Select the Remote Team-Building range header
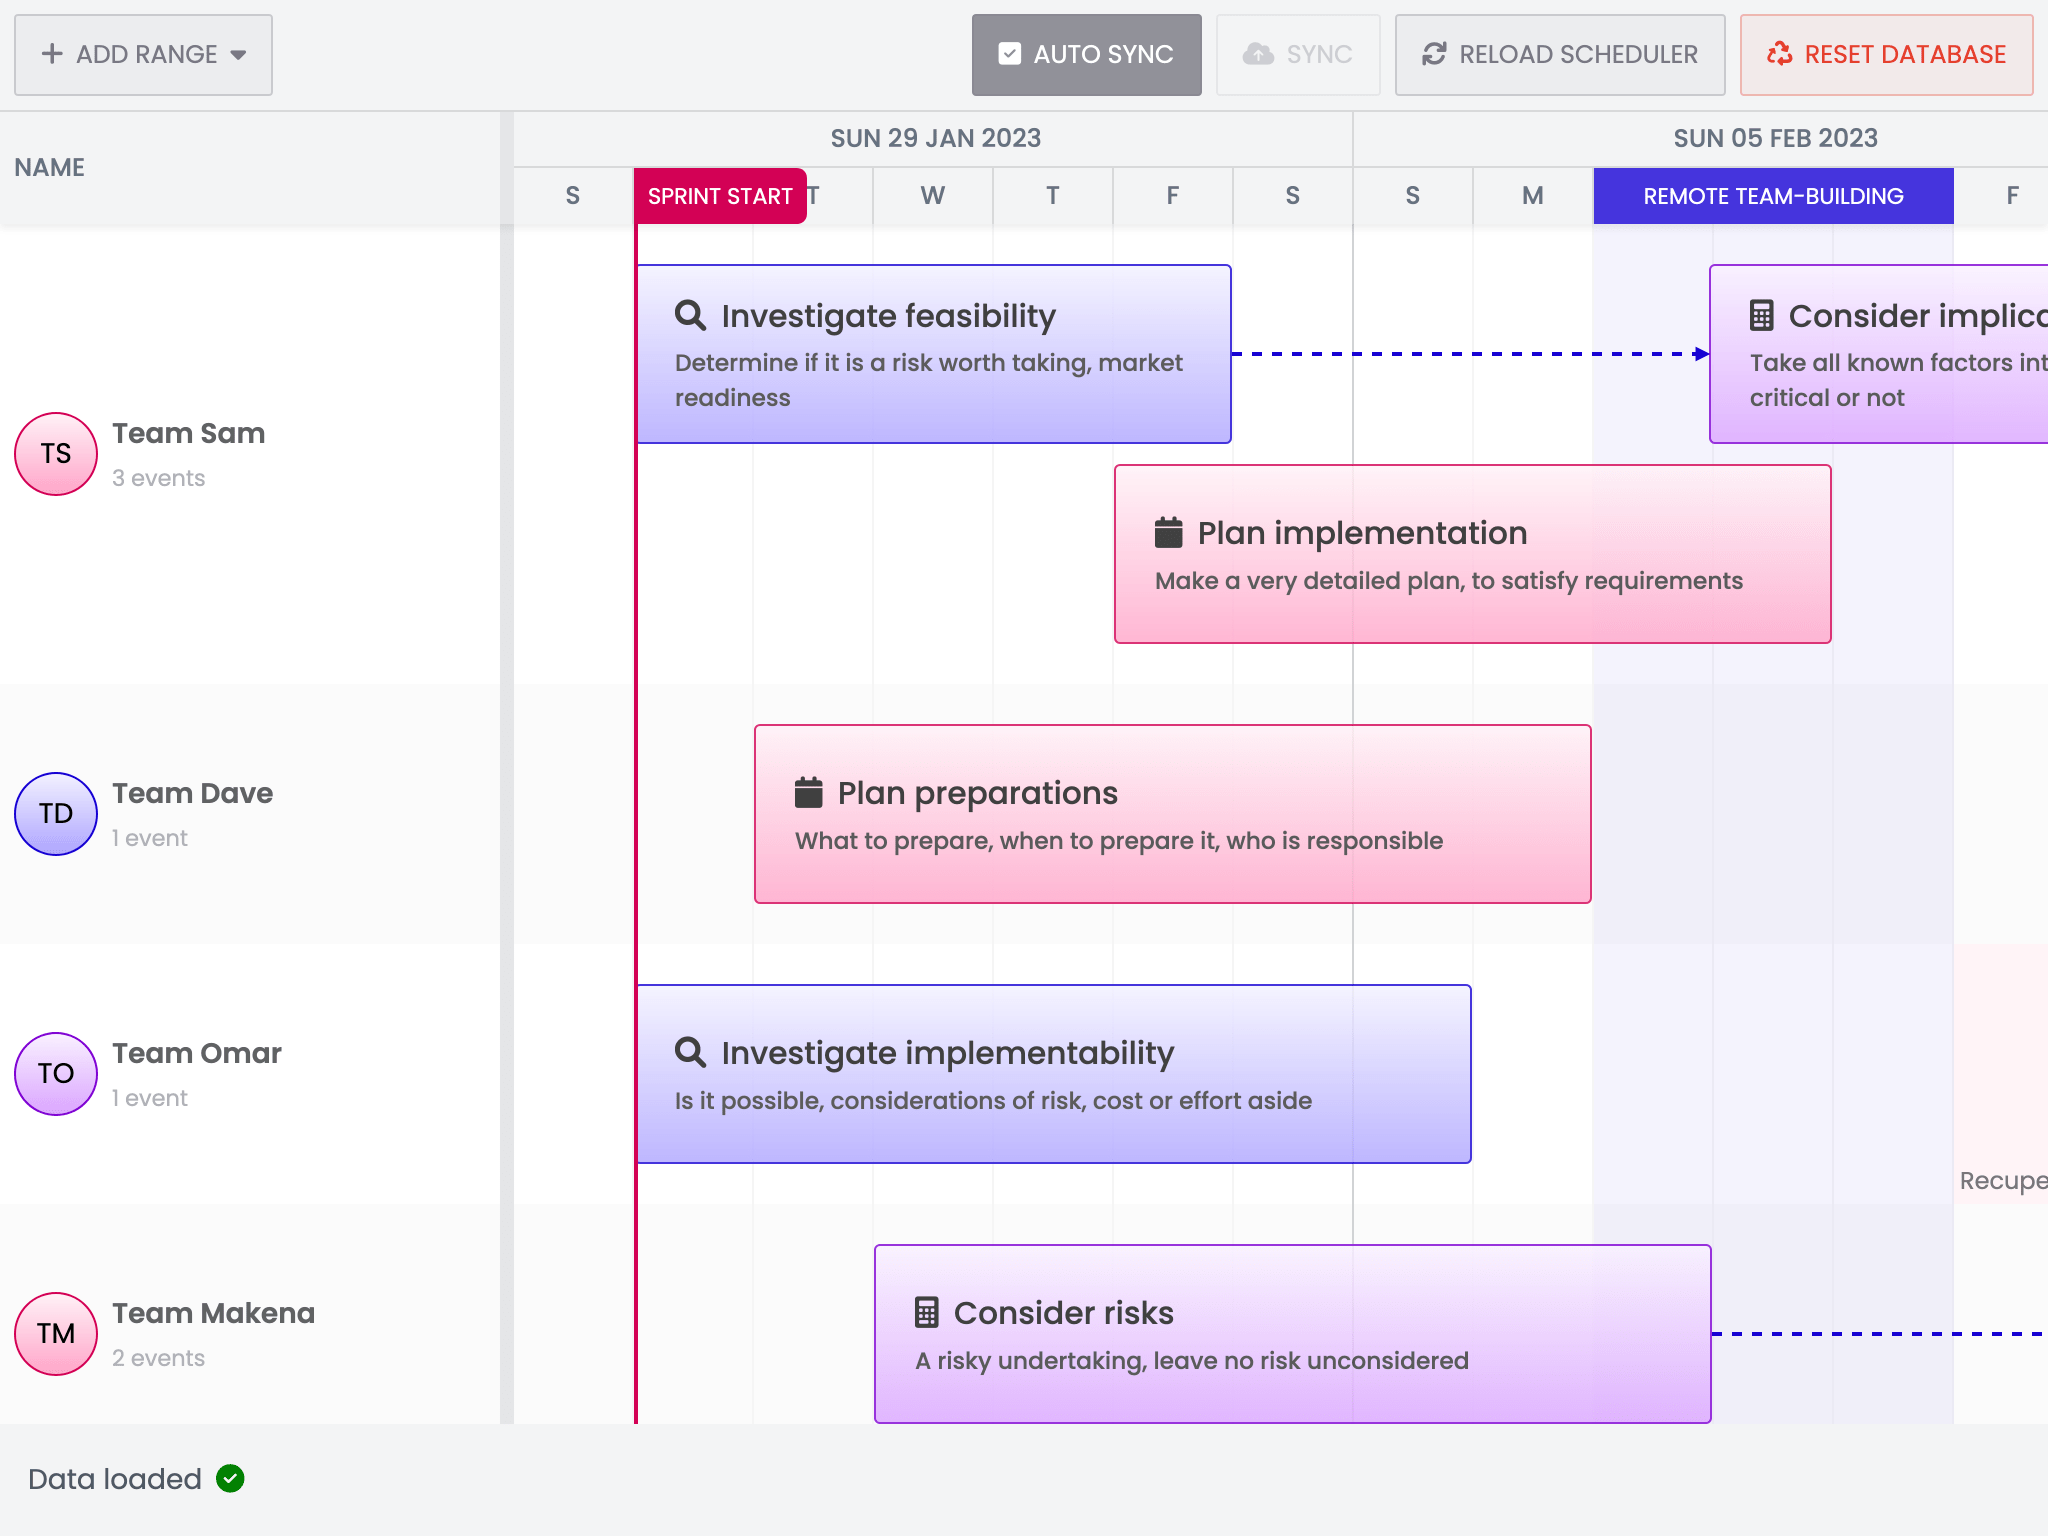The image size is (2048, 1536). tap(1773, 196)
